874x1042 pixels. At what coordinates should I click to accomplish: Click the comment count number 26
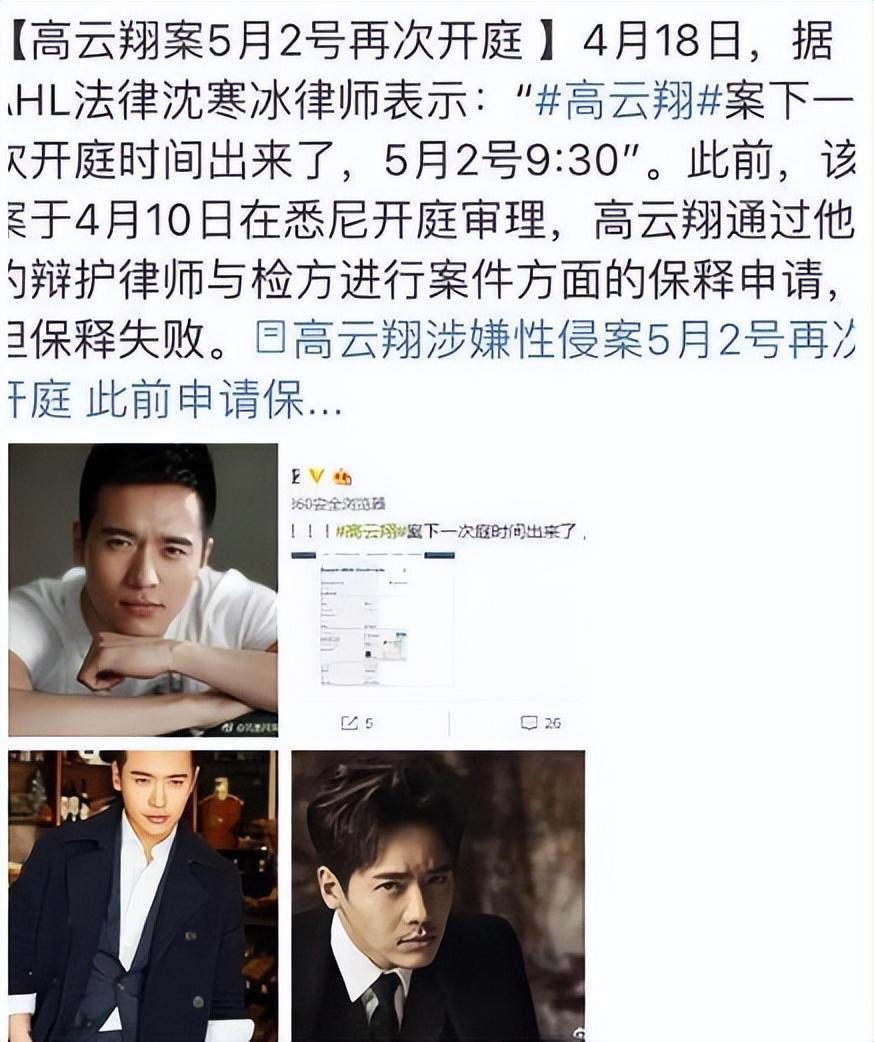click(552, 723)
